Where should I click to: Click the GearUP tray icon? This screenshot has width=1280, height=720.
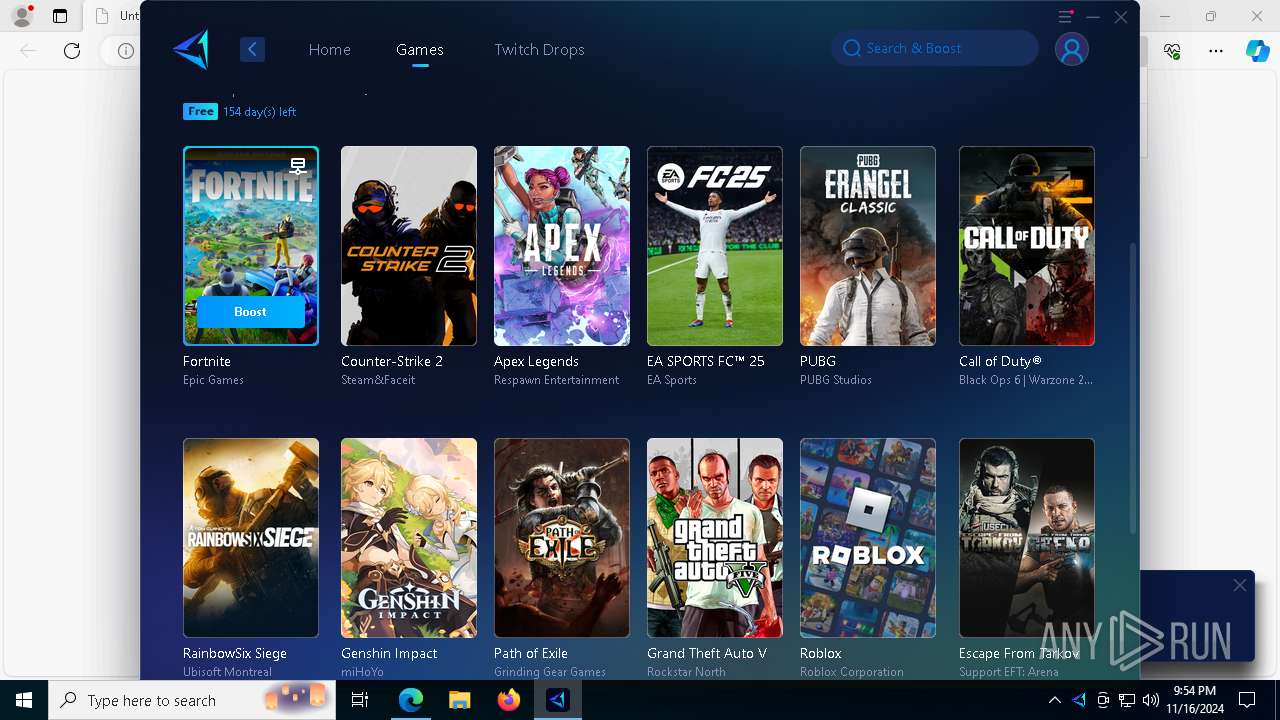click(x=1079, y=700)
